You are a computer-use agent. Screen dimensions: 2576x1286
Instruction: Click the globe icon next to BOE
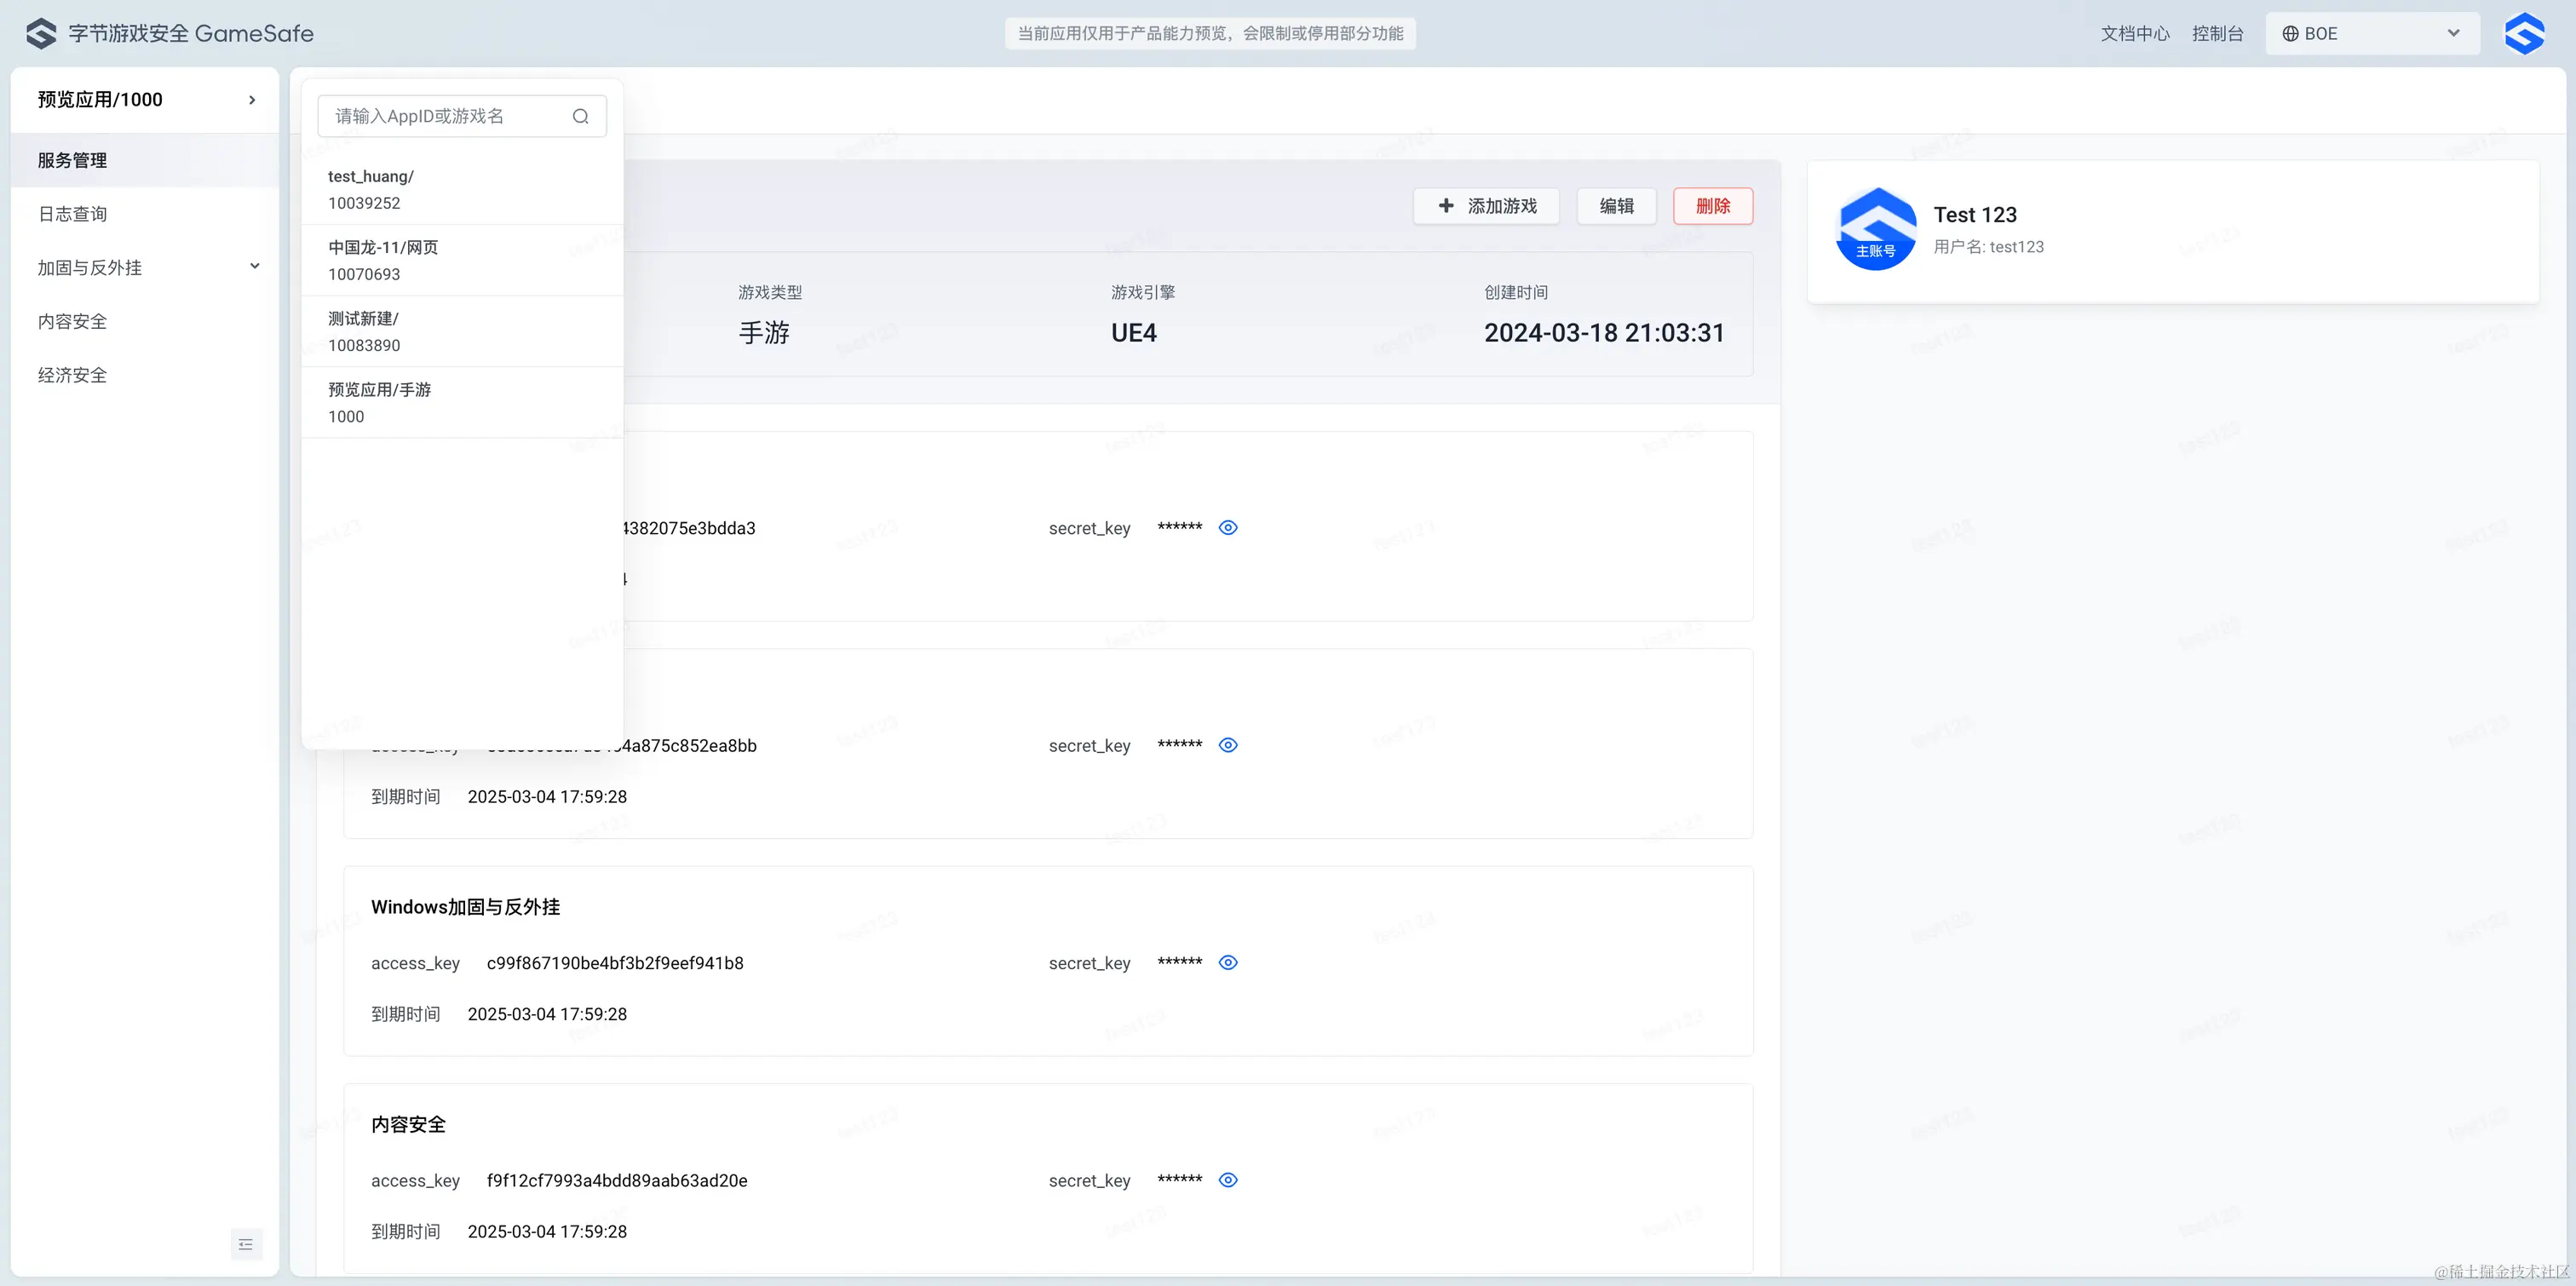[2290, 33]
